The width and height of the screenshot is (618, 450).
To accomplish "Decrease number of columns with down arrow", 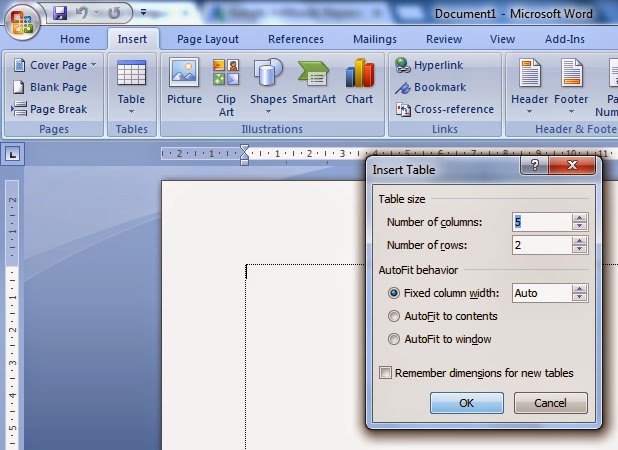I will click(579, 226).
